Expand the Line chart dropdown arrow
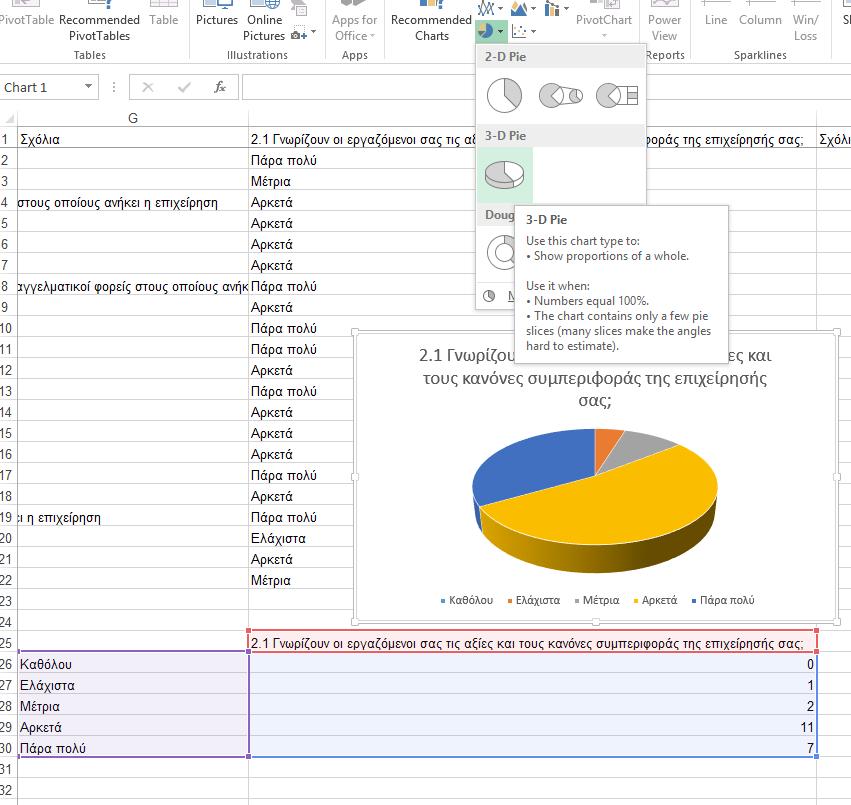Screen dimensions: 851x805 (x=500, y=8)
